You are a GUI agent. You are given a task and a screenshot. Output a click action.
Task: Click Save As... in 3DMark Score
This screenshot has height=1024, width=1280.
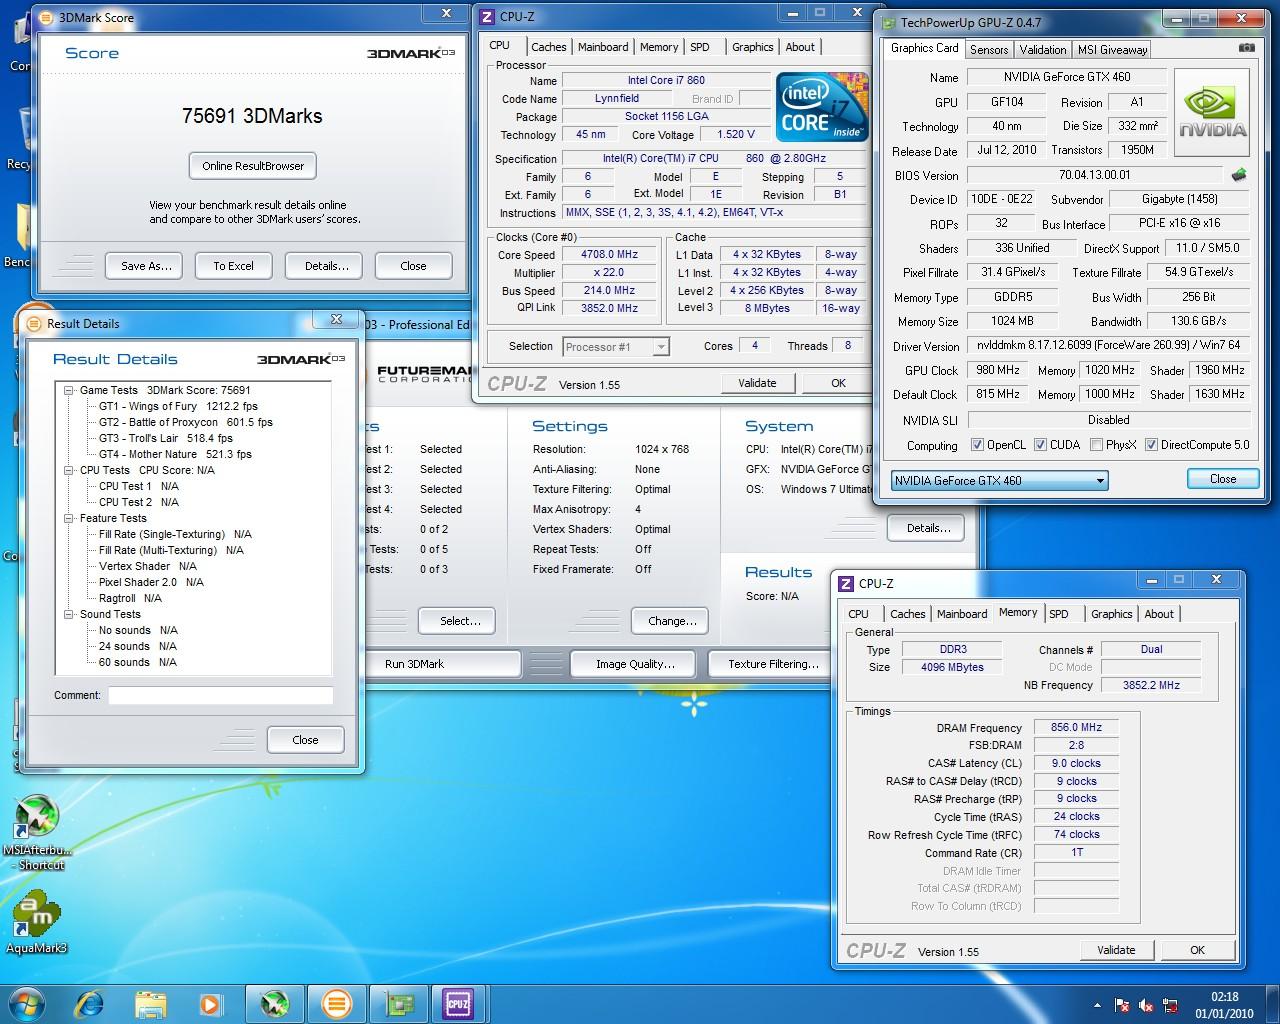(146, 266)
